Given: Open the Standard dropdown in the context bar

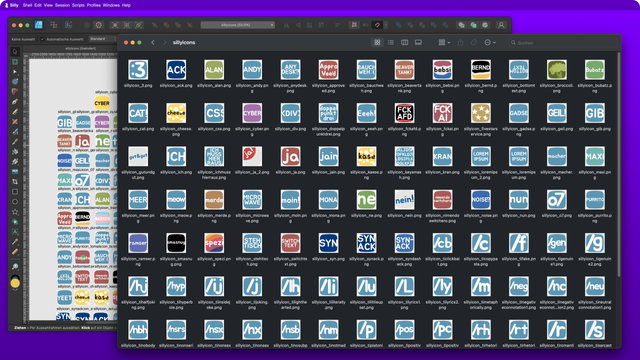Looking at the screenshot, I should pos(103,39).
